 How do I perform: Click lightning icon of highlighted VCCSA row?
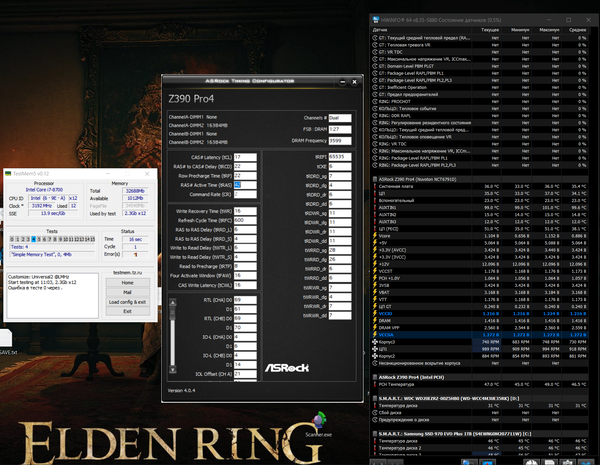click(x=375, y=334)
